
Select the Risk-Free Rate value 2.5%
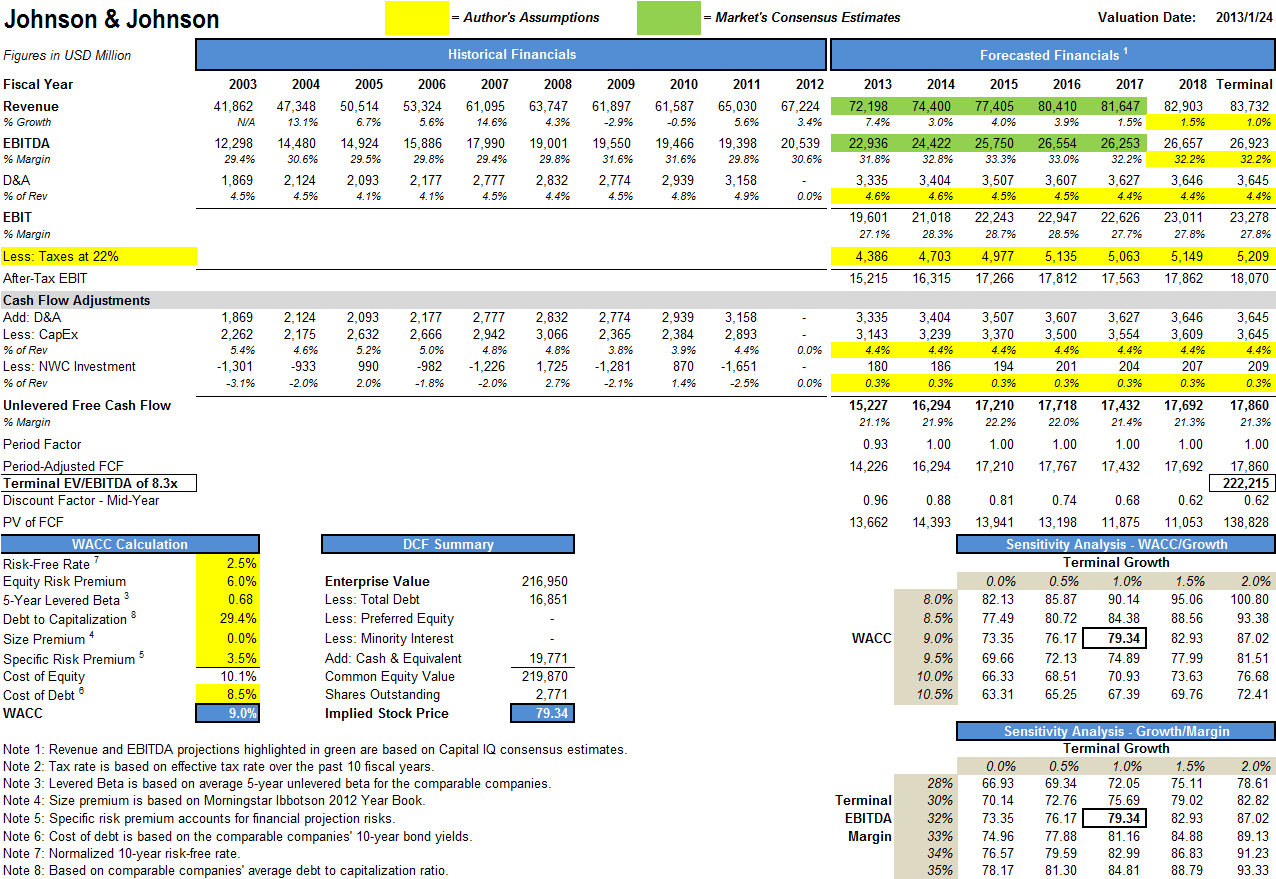(x=229, y=563)
